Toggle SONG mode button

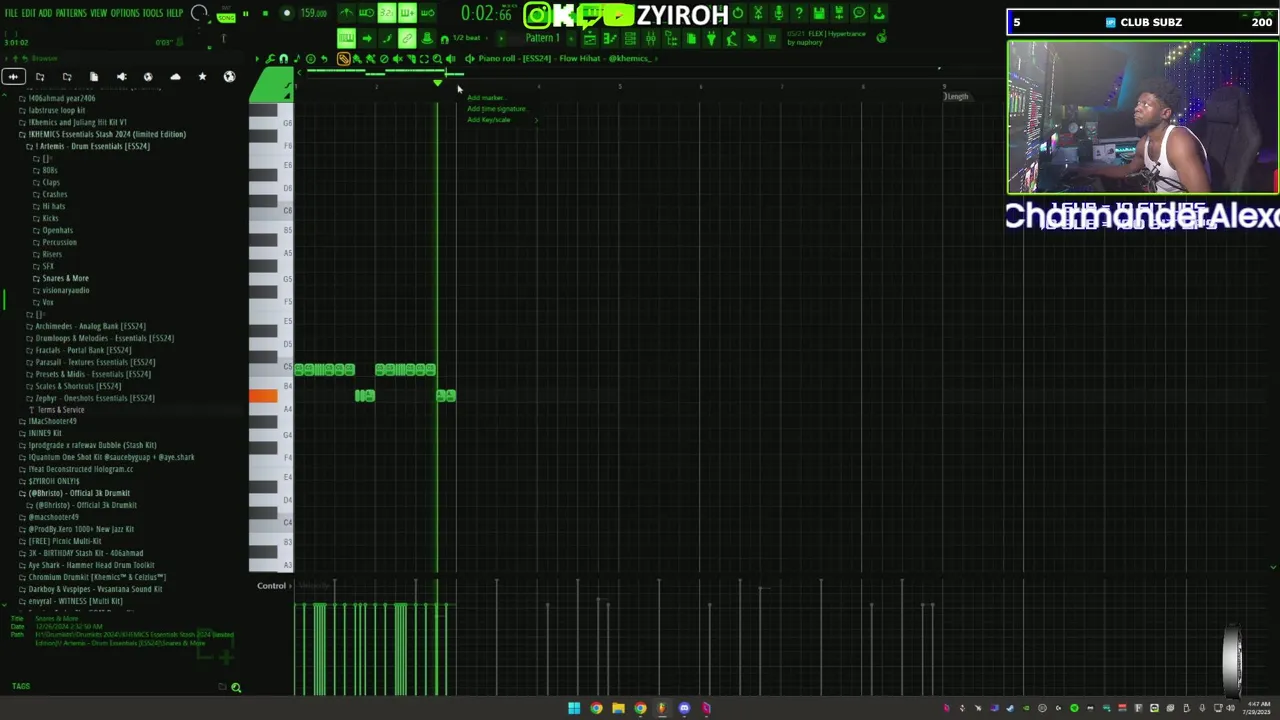[226, 18]
